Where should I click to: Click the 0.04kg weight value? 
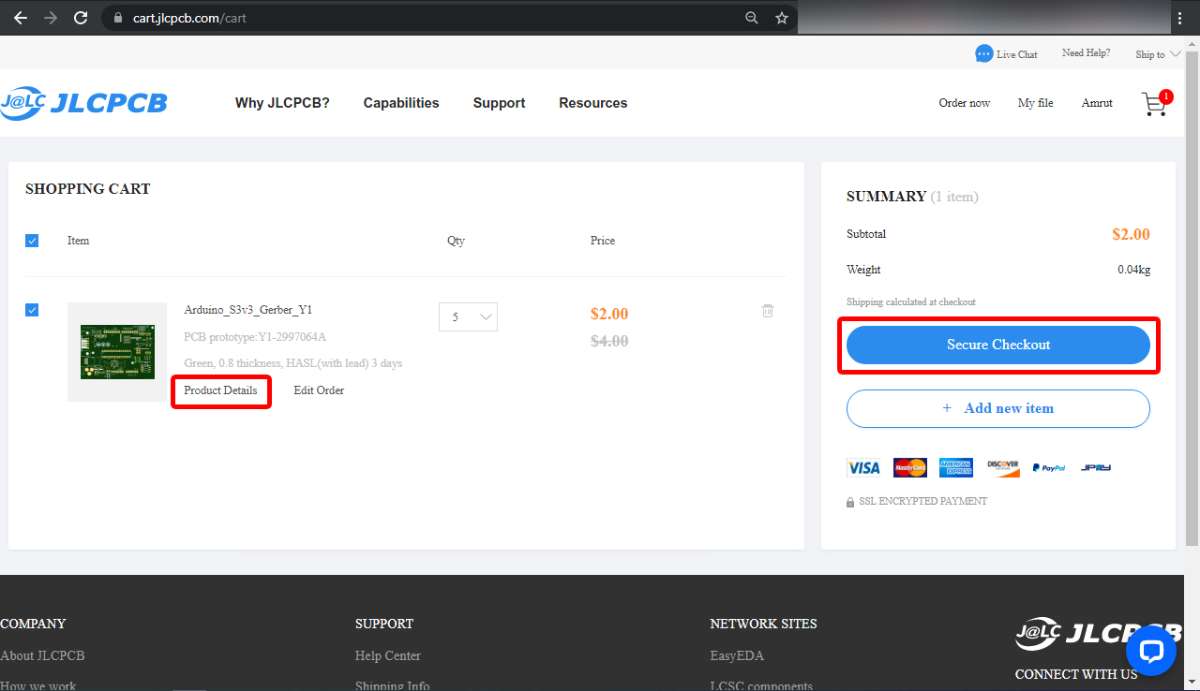(1134, 270)
